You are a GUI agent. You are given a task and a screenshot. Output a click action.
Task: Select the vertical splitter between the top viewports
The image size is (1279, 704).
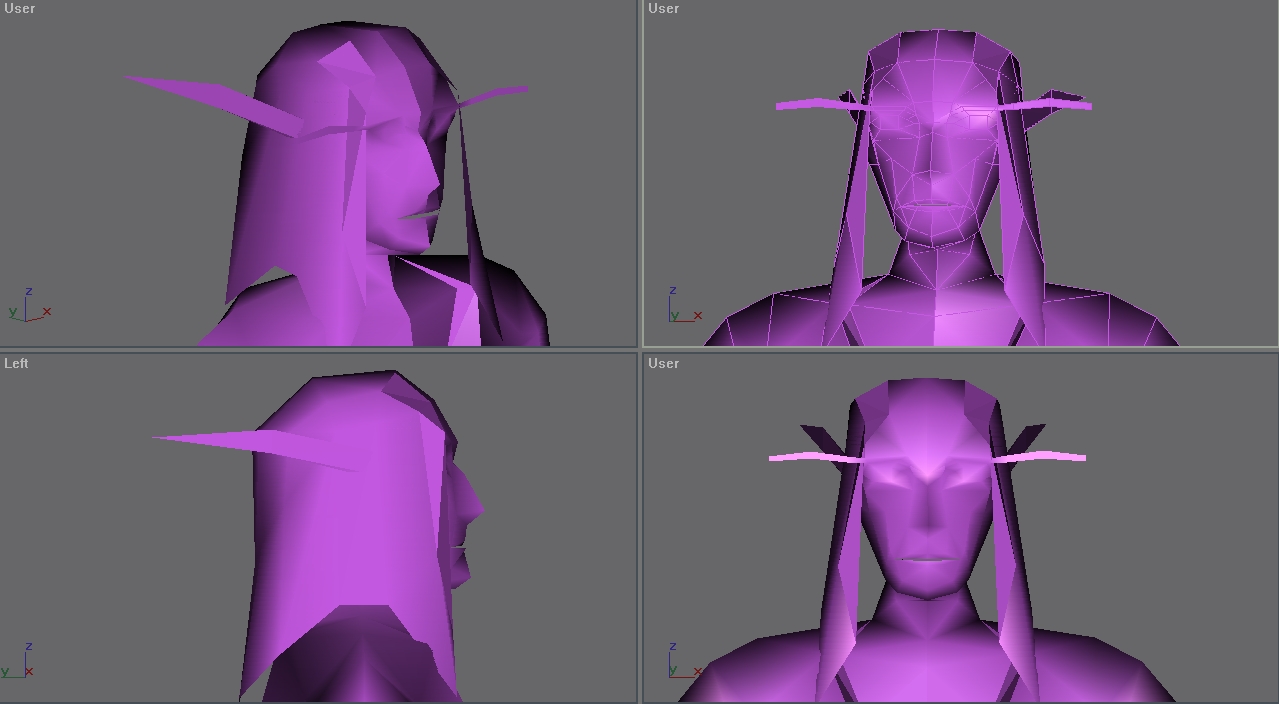pos(640,173)
